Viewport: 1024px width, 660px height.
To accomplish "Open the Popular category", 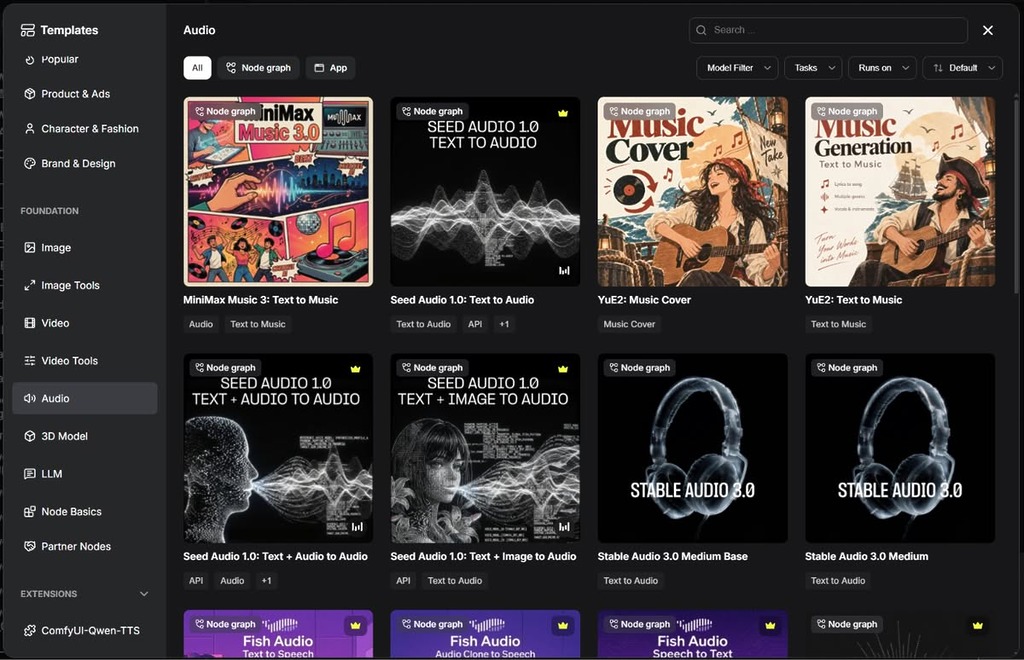I will [x=85, y=59].
